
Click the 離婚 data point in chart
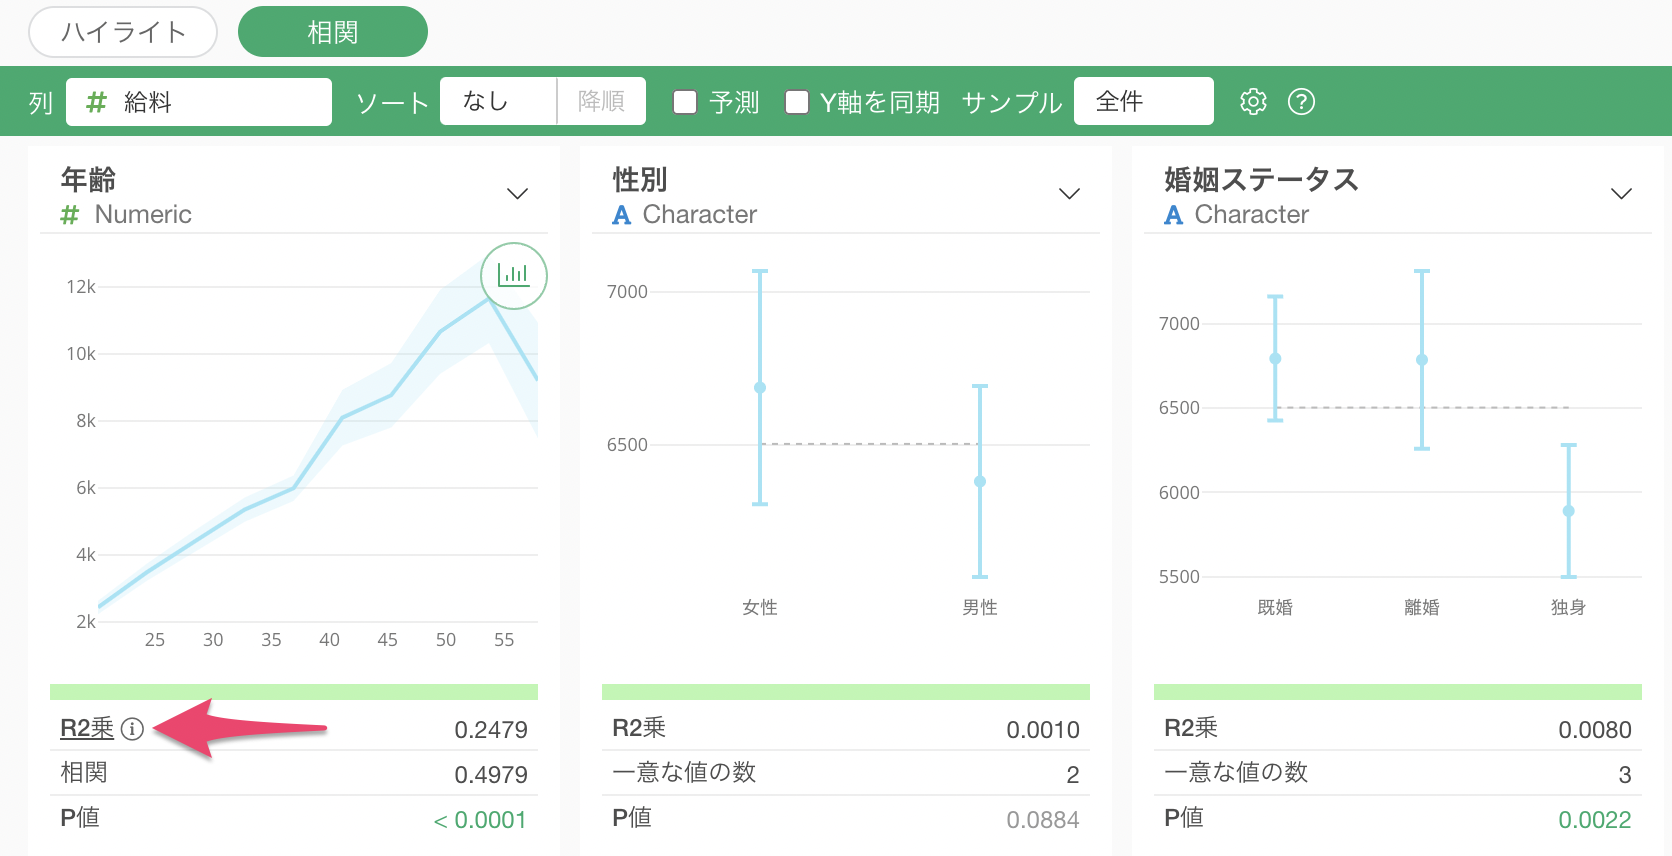point(1422,360)
